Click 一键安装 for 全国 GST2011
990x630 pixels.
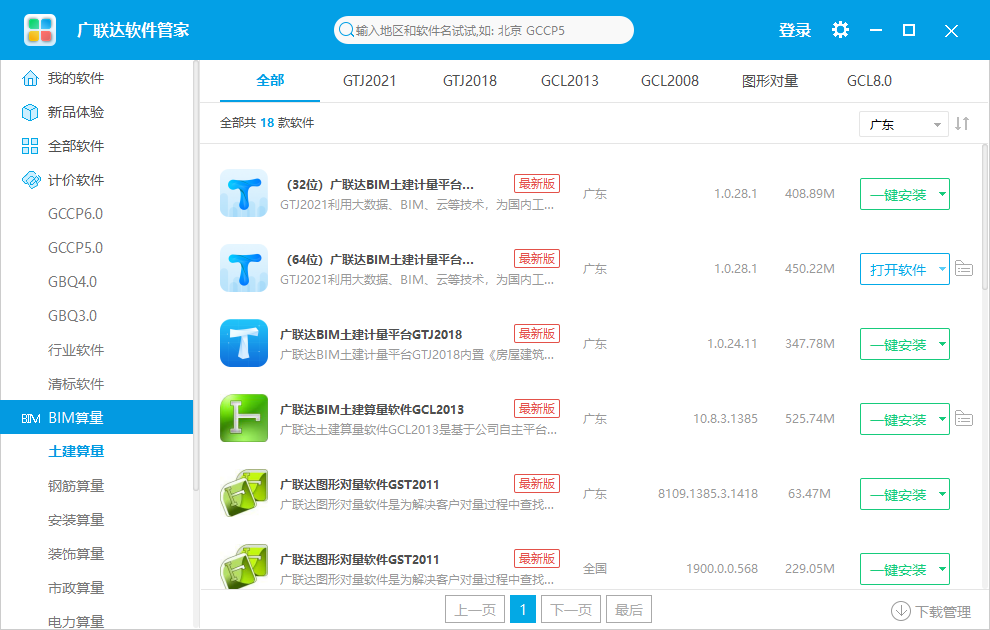(898, 569)
